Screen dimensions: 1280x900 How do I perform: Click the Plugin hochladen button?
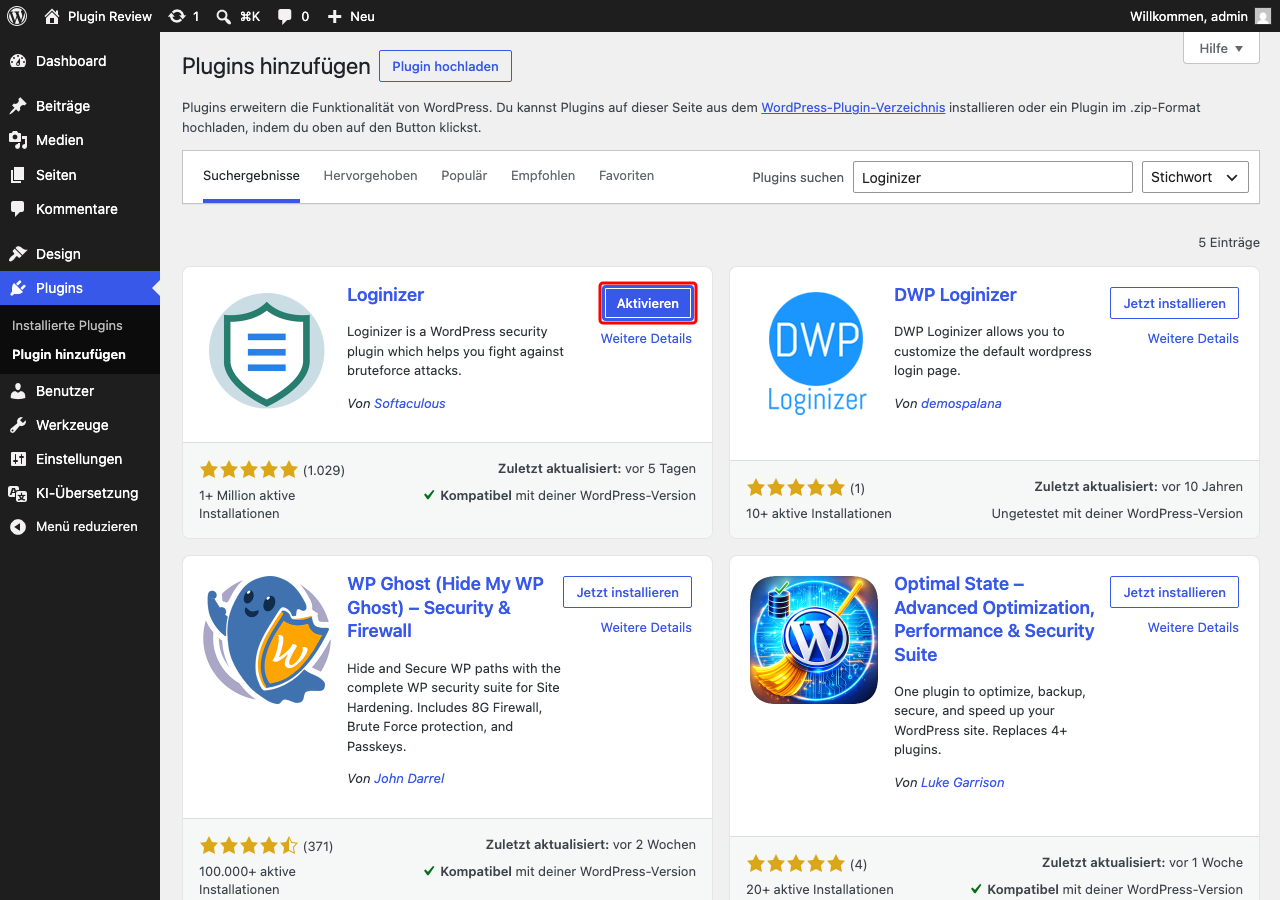point(445,66)
